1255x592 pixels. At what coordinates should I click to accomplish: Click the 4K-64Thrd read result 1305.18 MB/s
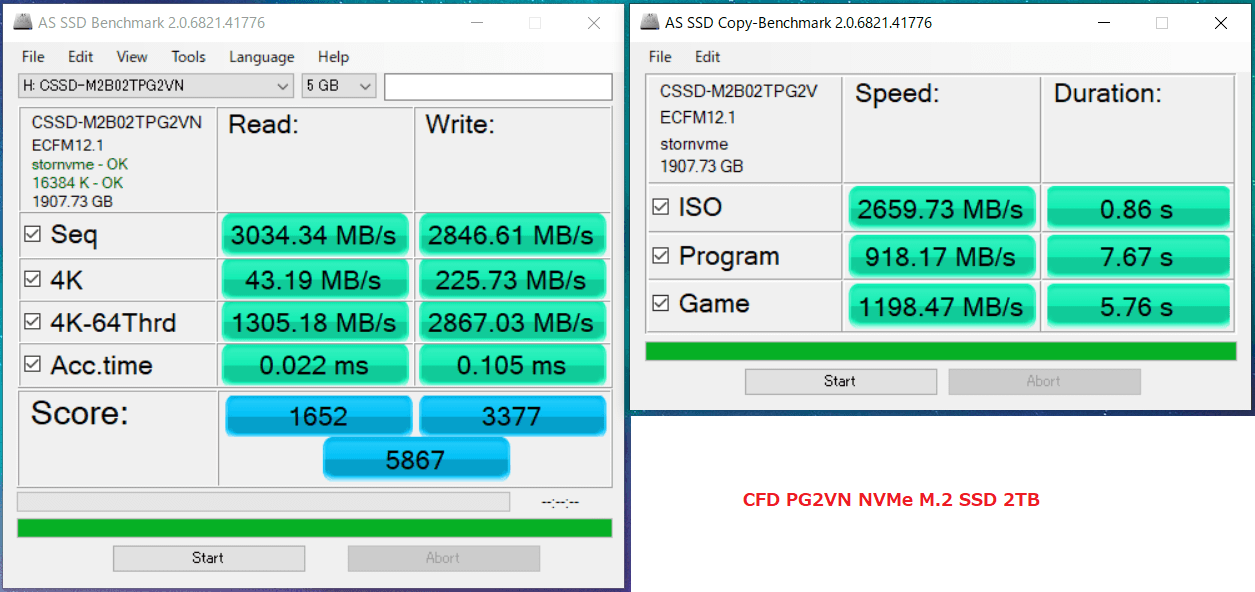coord(314,323)
